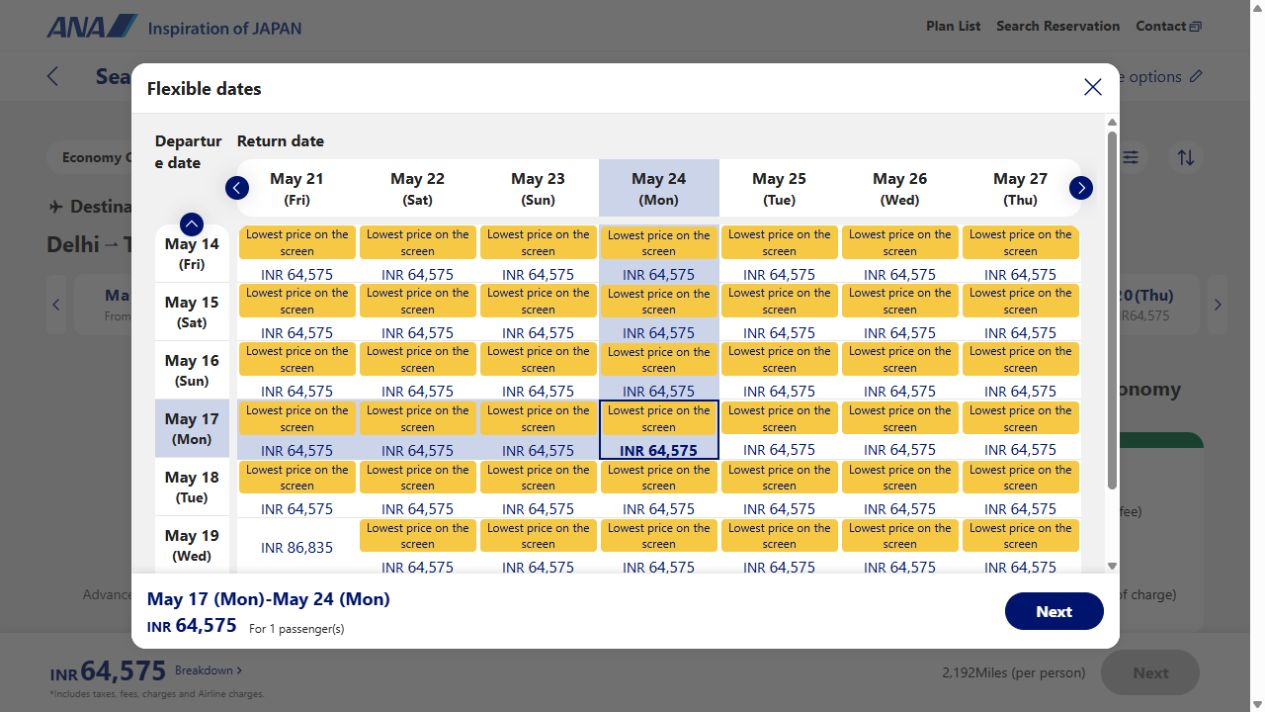Select the May 22 (Sat) return column header

click(417, 188)
